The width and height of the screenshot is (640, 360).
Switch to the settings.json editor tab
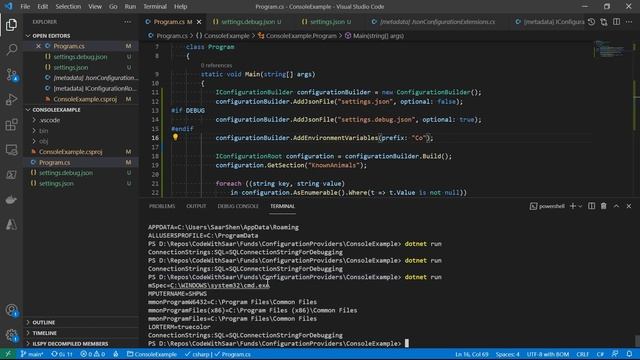tap(326, 22)
